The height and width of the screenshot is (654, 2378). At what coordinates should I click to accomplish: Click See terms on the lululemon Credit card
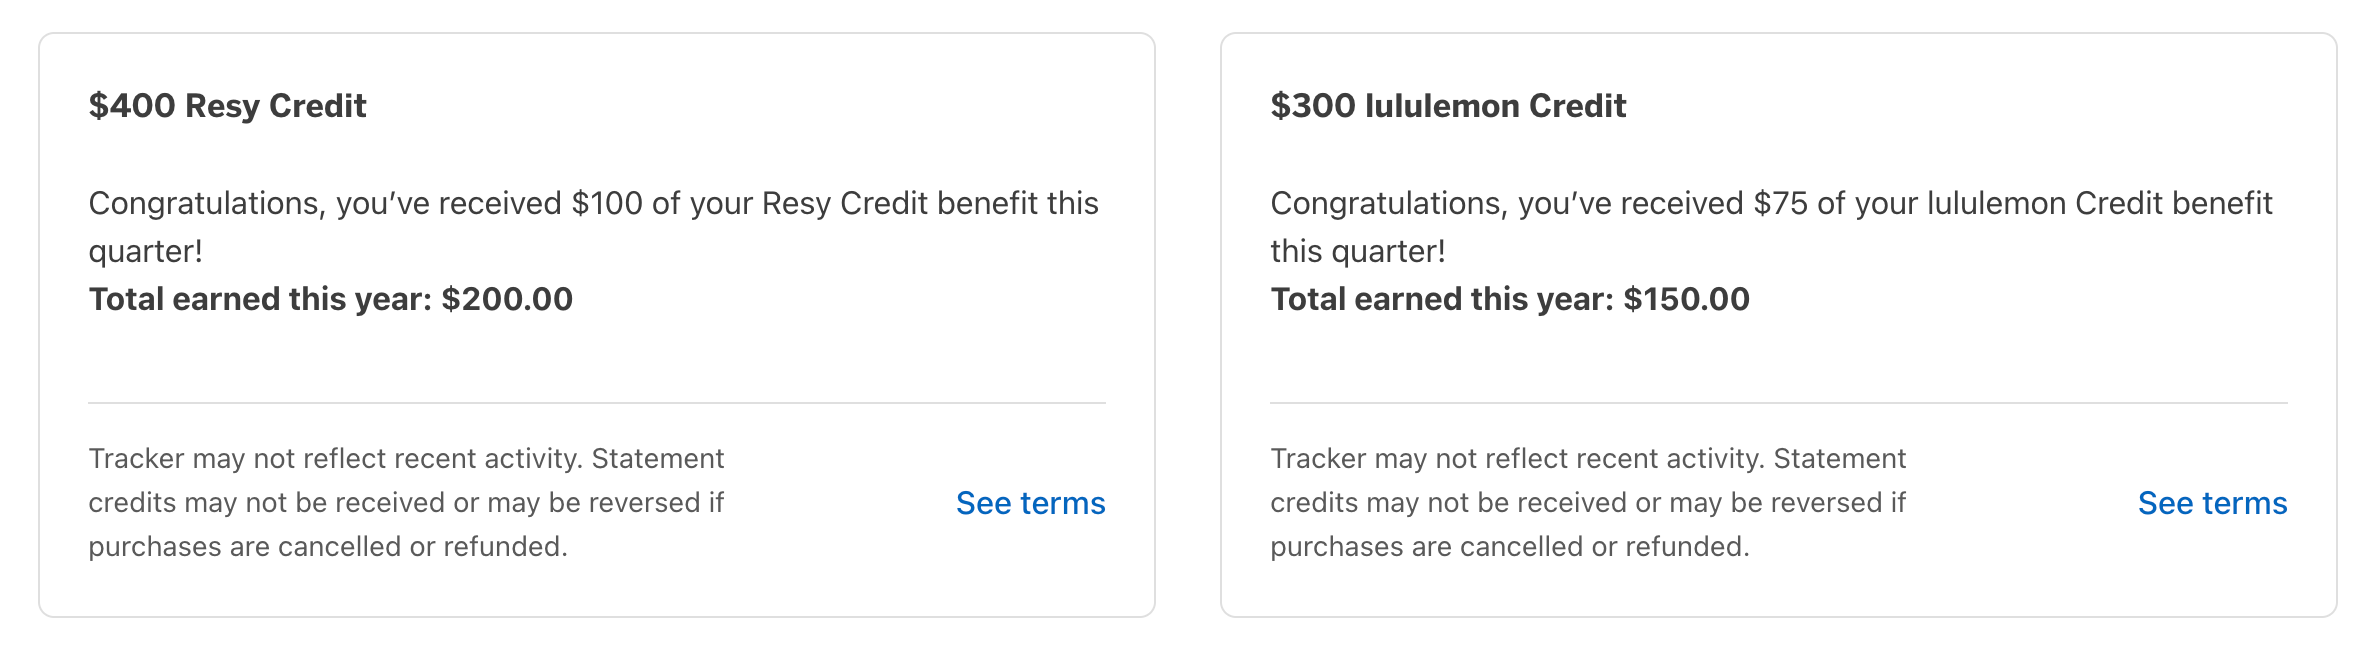click(x=2211, y=504)
